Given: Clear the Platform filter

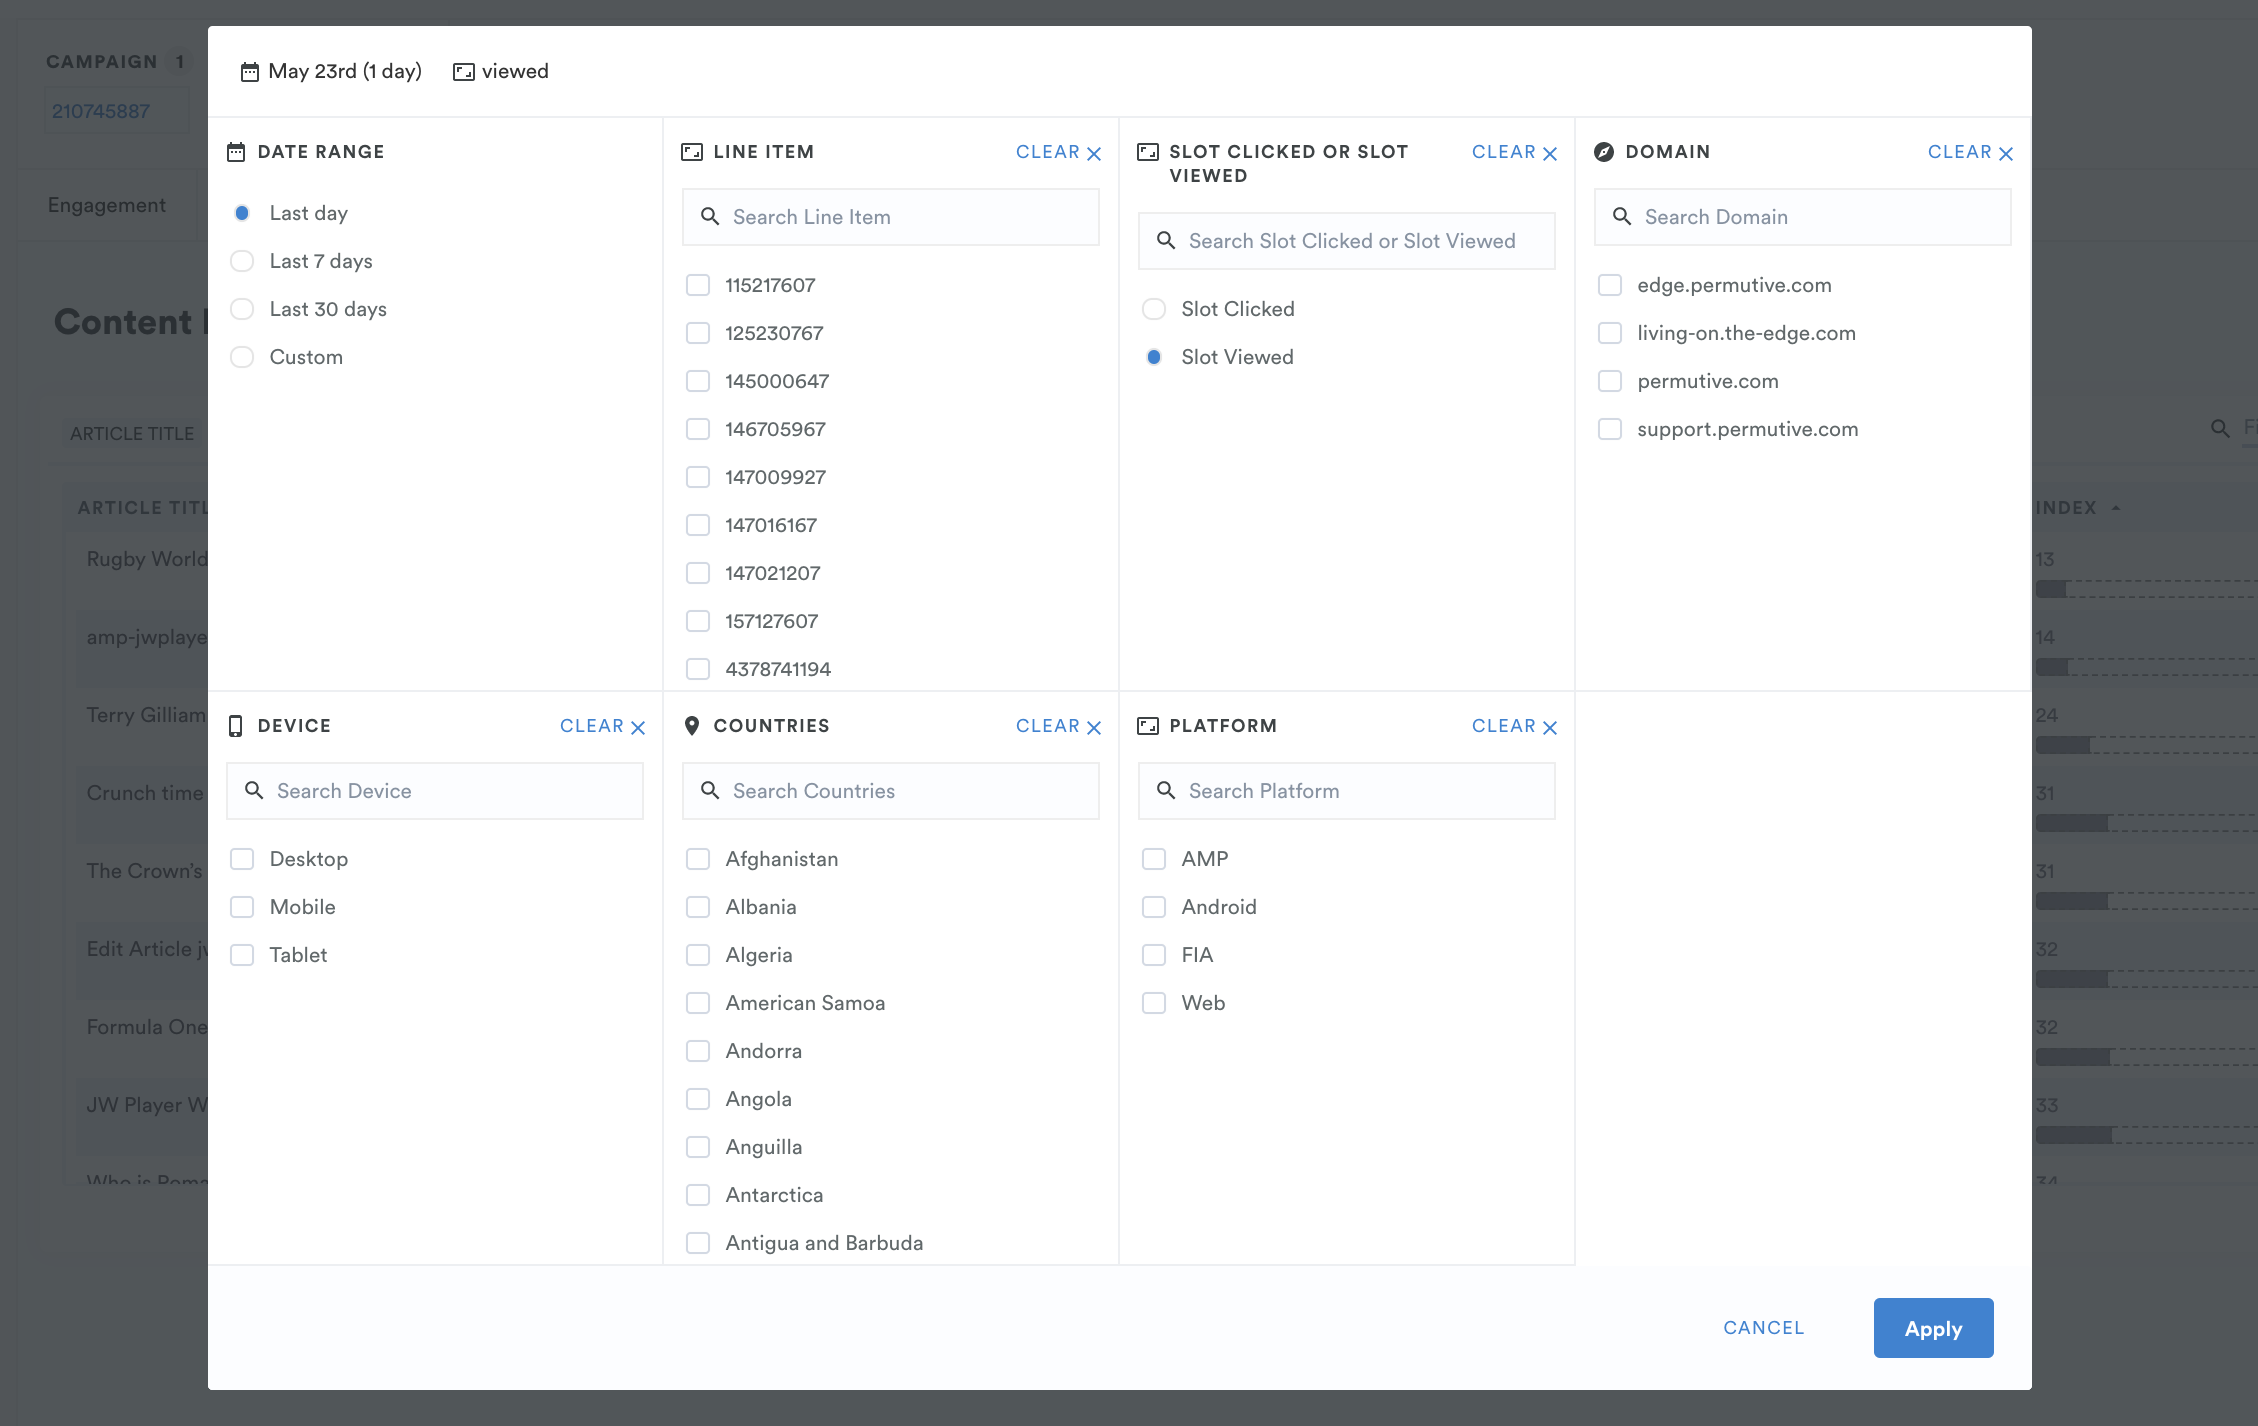Looking at the screenshot, I should pyautogui.click(x=1514, y=726).
